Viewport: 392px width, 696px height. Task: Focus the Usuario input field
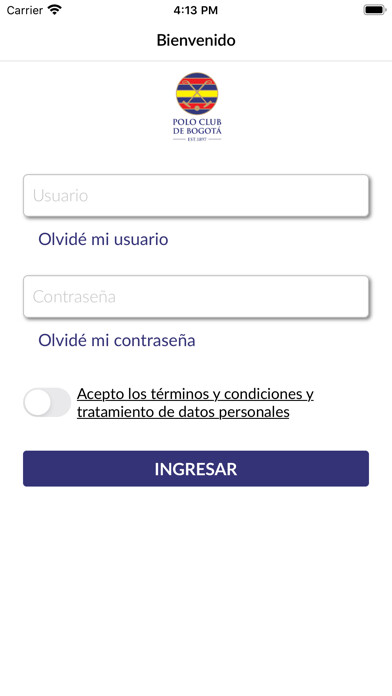[196, 195]
